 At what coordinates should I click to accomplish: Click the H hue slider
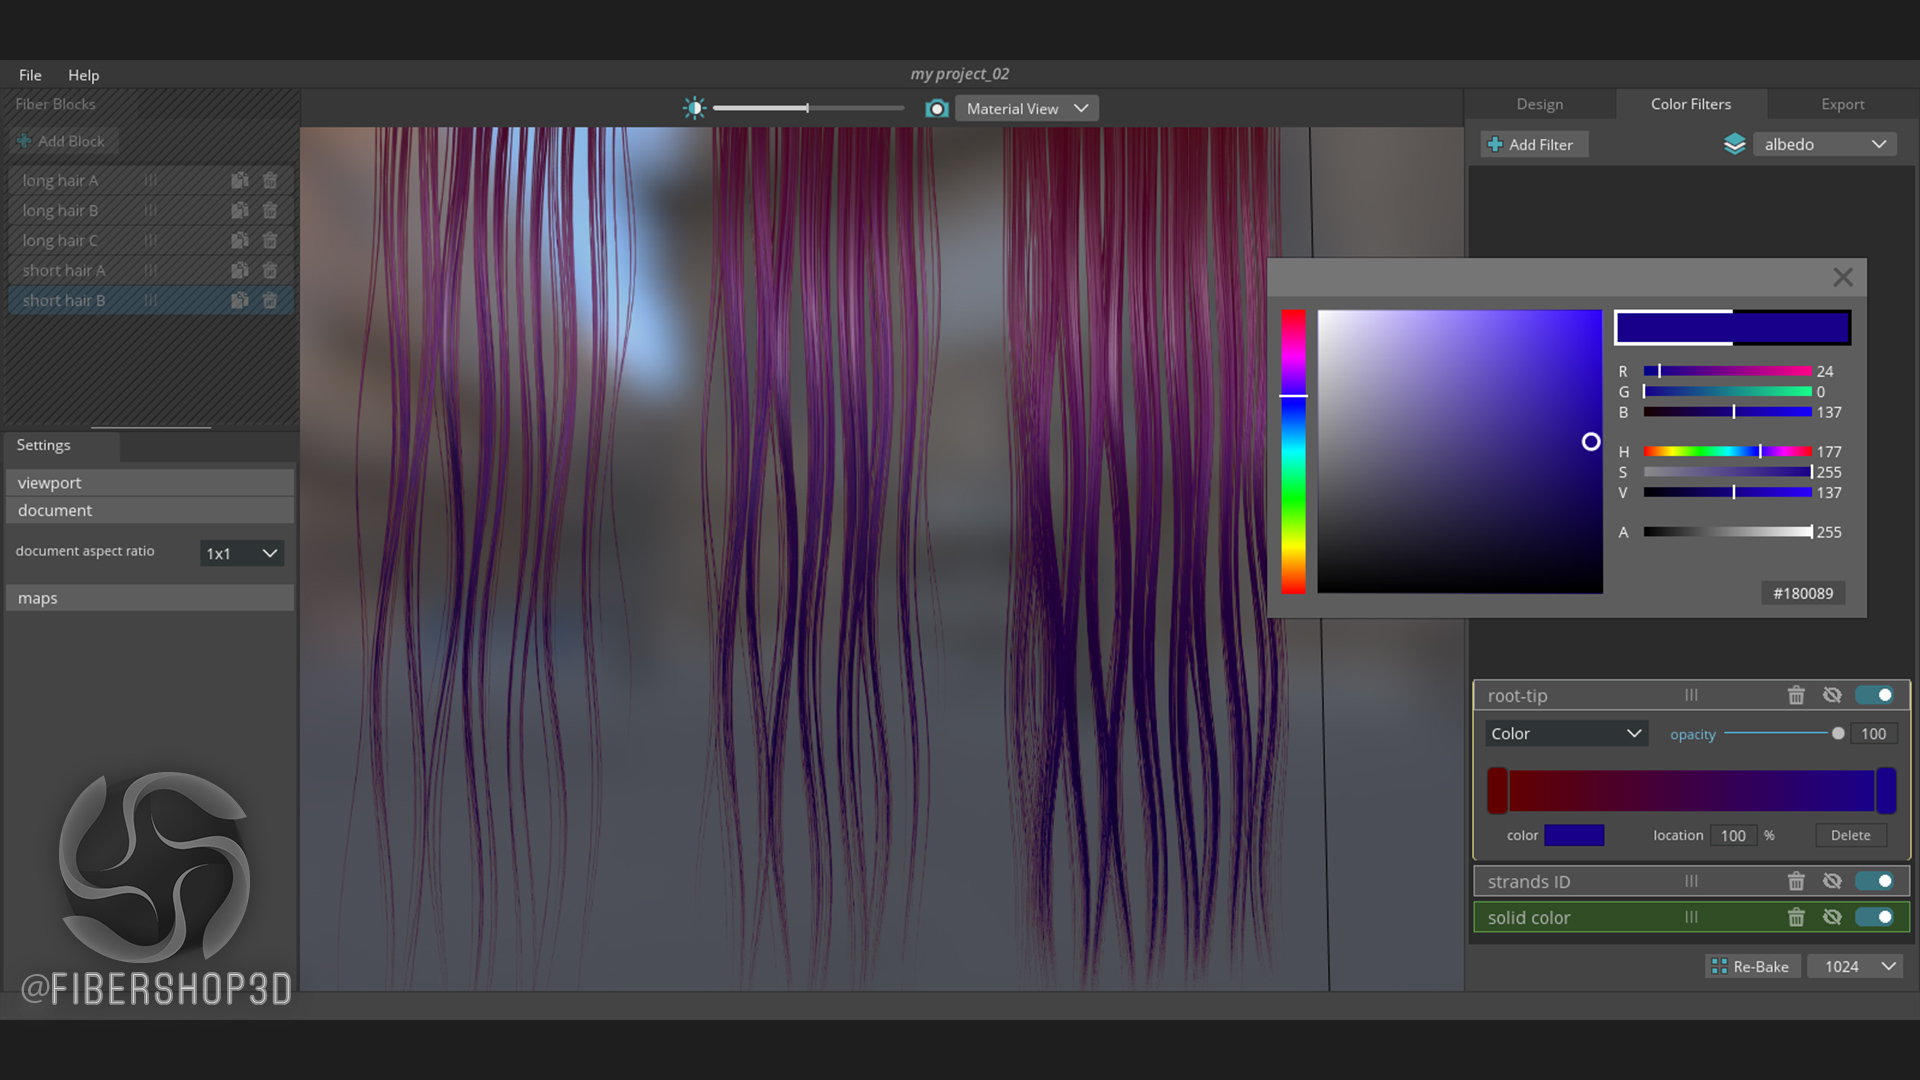pos(1727,452)
